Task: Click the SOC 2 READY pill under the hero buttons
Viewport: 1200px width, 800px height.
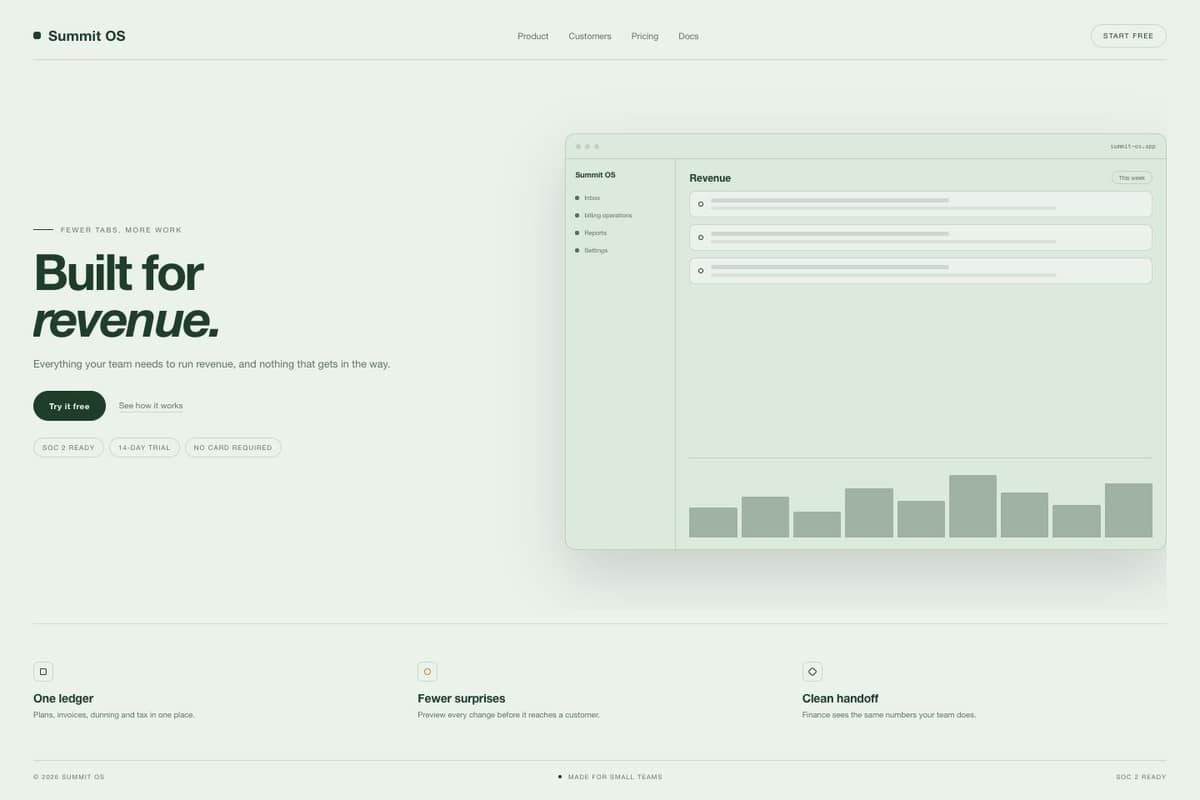Action: pyautogui.click(x=68, y=447)
